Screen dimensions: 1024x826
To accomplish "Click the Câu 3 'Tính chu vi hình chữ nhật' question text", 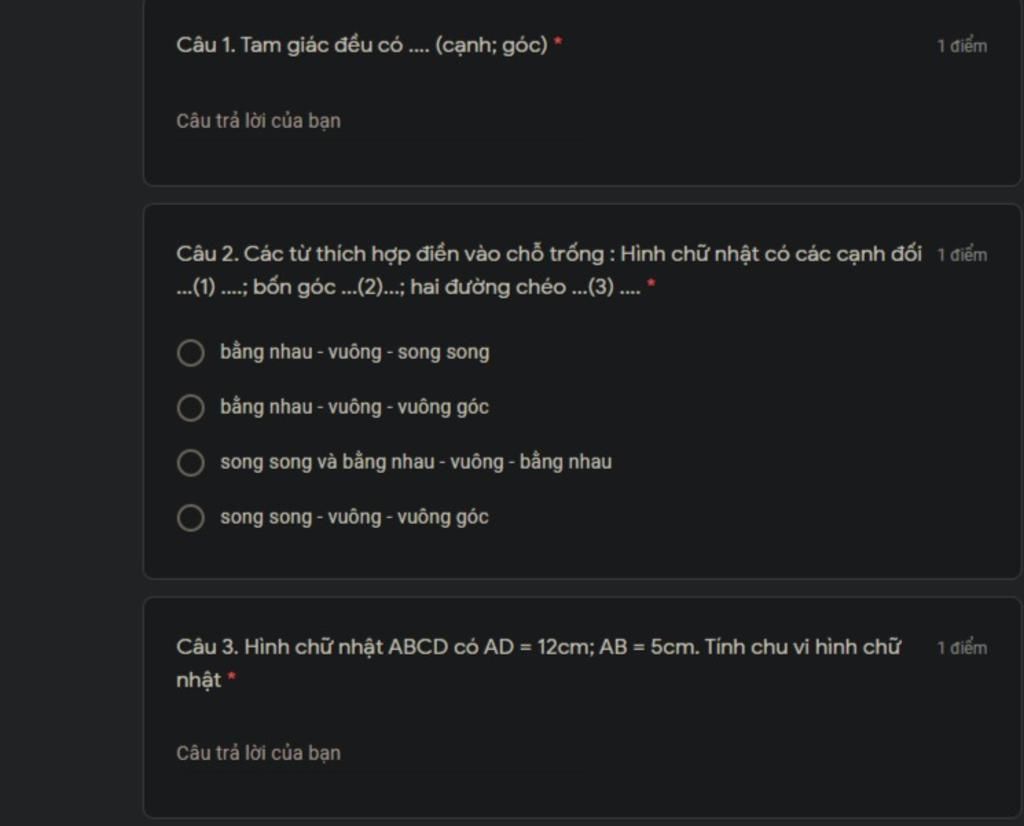I will 539,663.
